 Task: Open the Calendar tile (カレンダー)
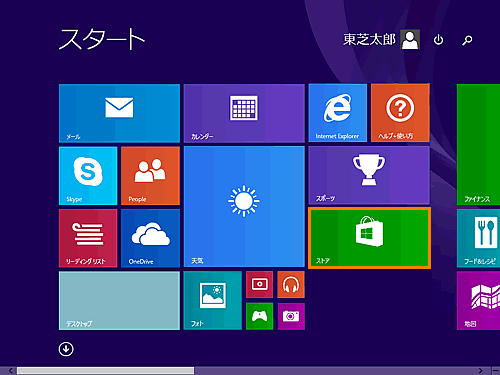pos(244,113)
